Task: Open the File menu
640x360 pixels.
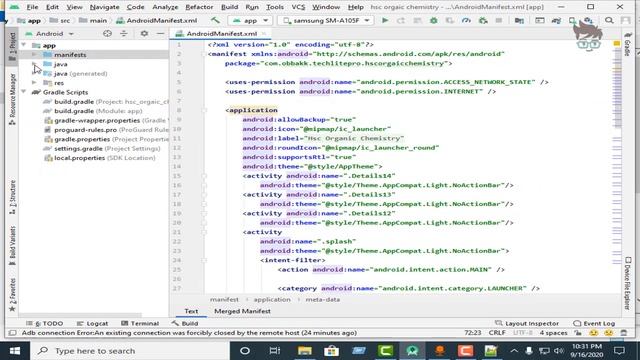Action: [32, 7]
